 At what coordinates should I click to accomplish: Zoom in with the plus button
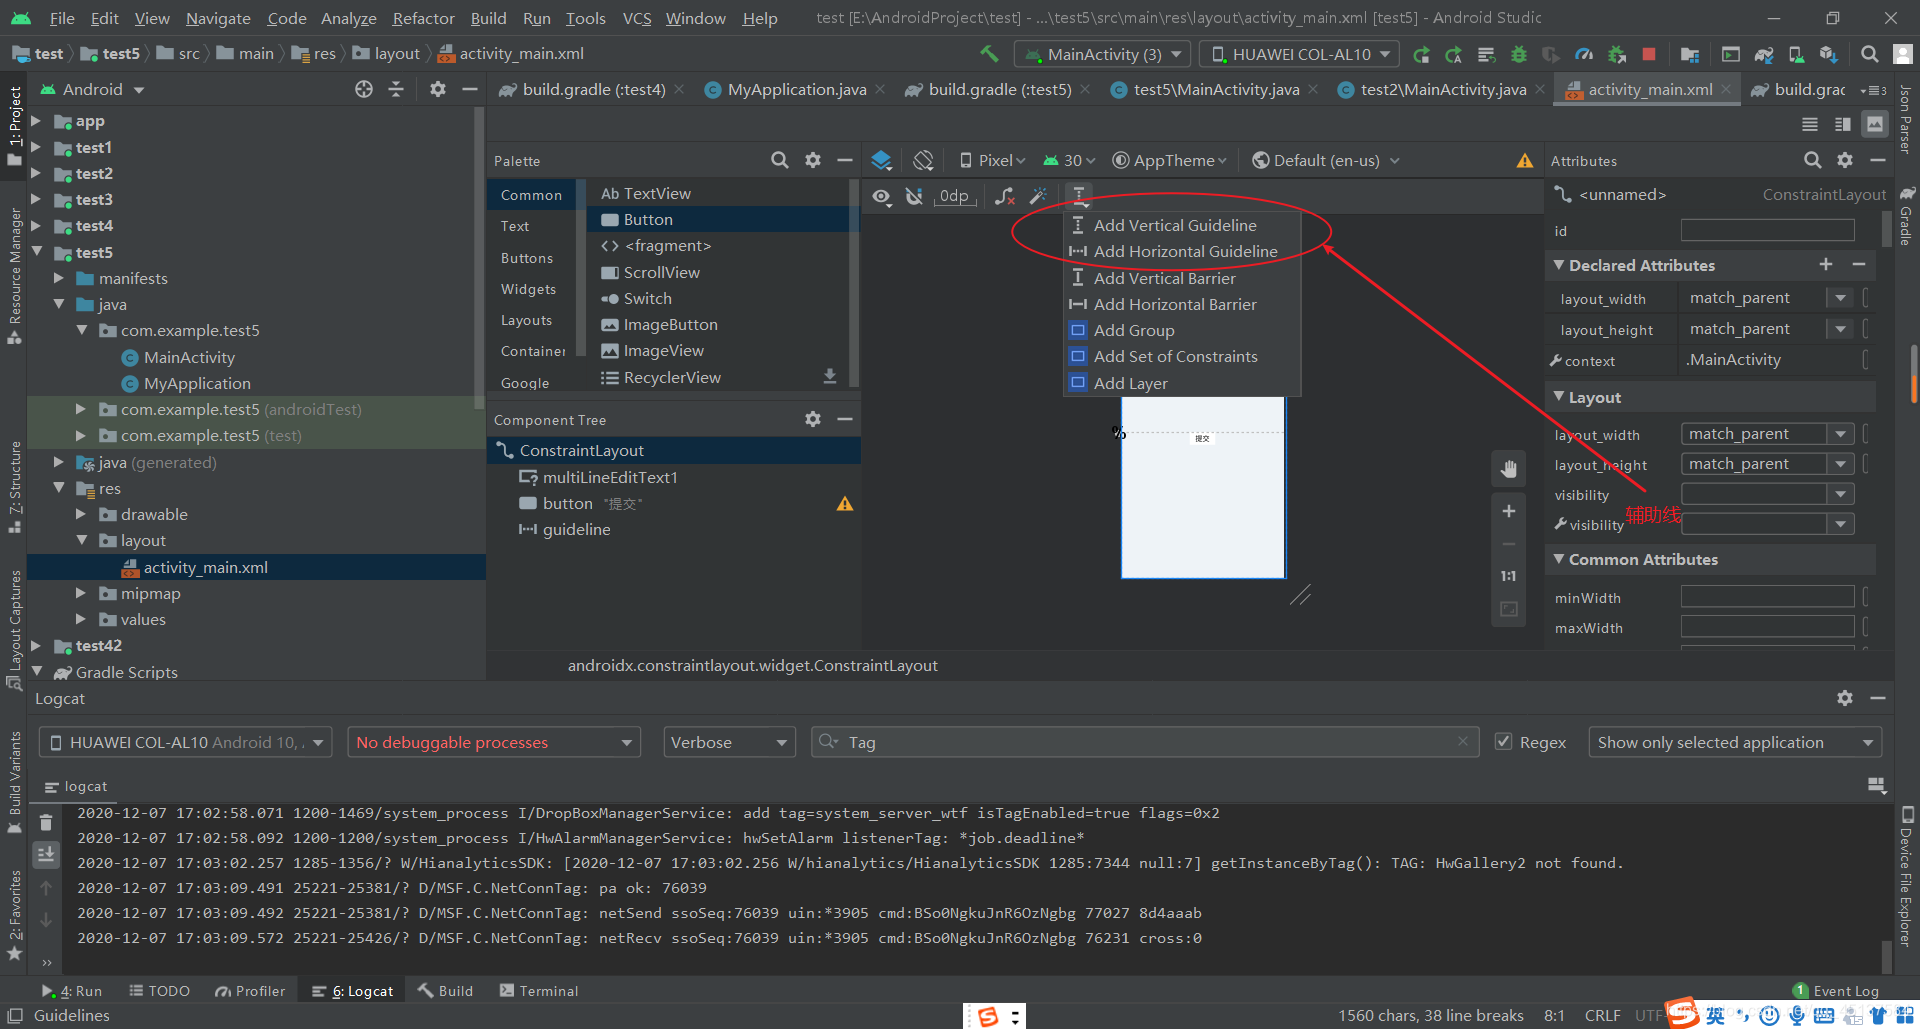pos(1508,511)
